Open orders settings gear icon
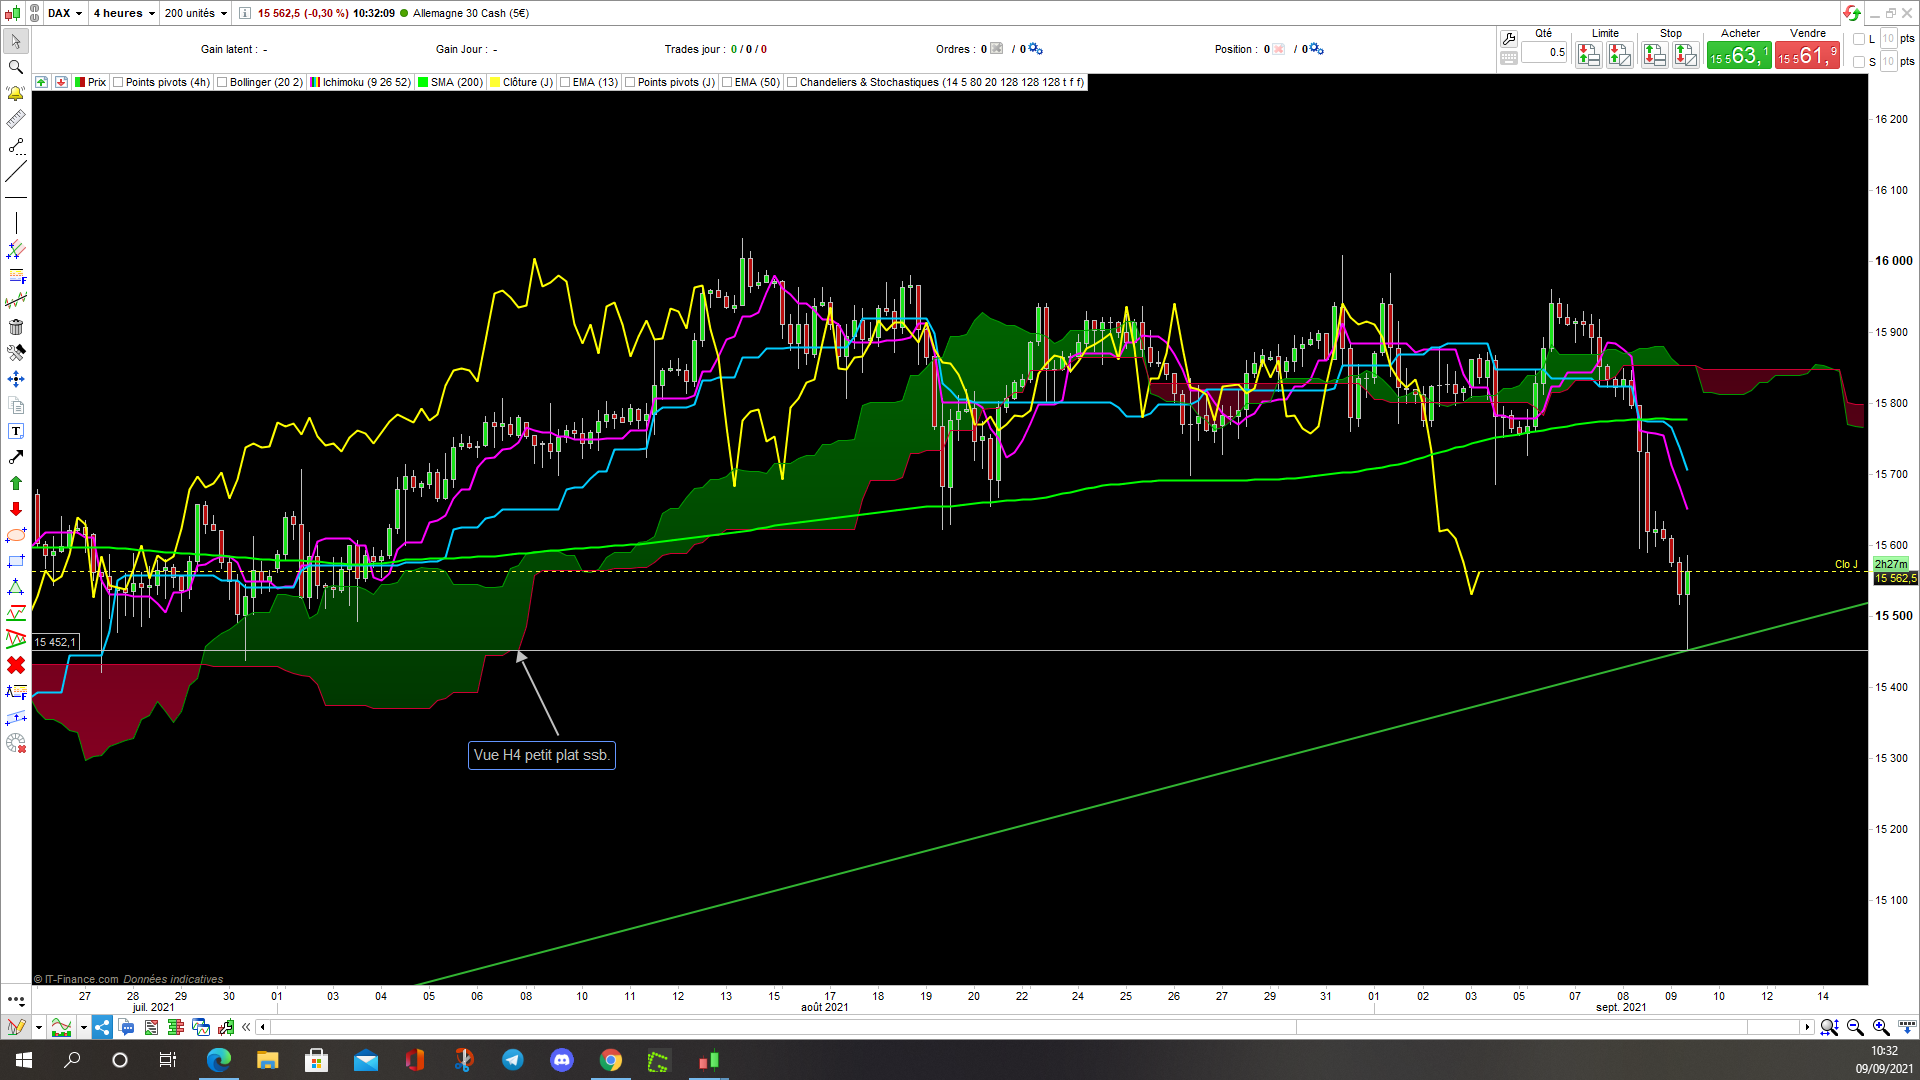1920x1080 pixels. pyautogui.click(x=1036, y=49)
